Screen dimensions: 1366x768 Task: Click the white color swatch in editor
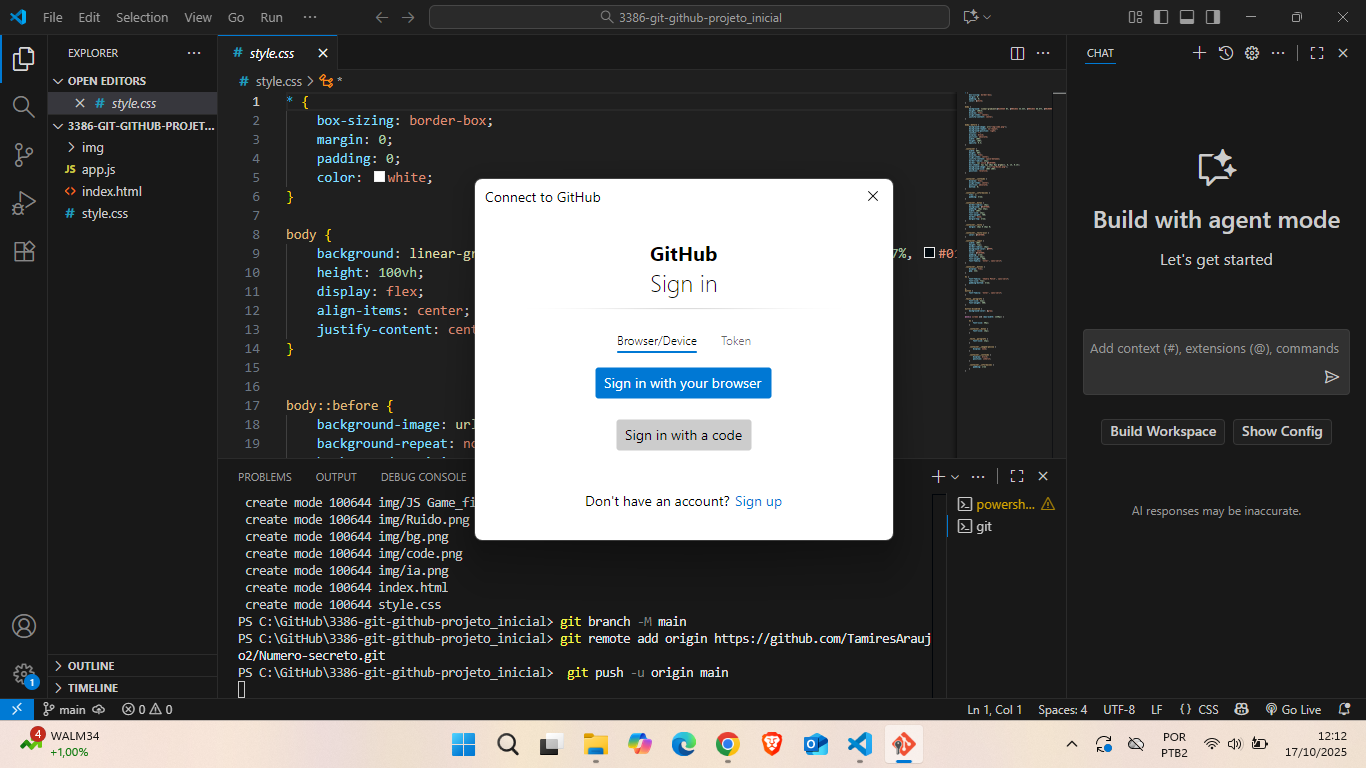pos(380,177)
